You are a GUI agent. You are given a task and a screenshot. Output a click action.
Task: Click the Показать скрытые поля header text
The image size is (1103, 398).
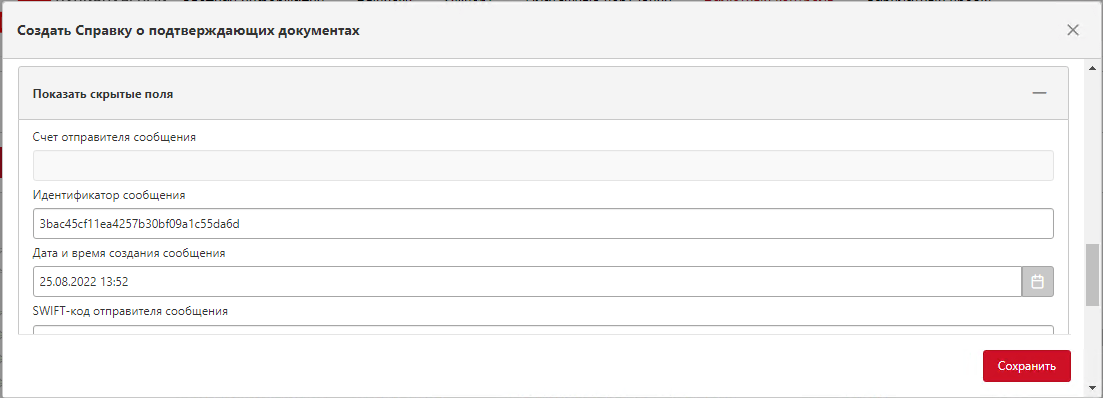[x=103, y=94]
